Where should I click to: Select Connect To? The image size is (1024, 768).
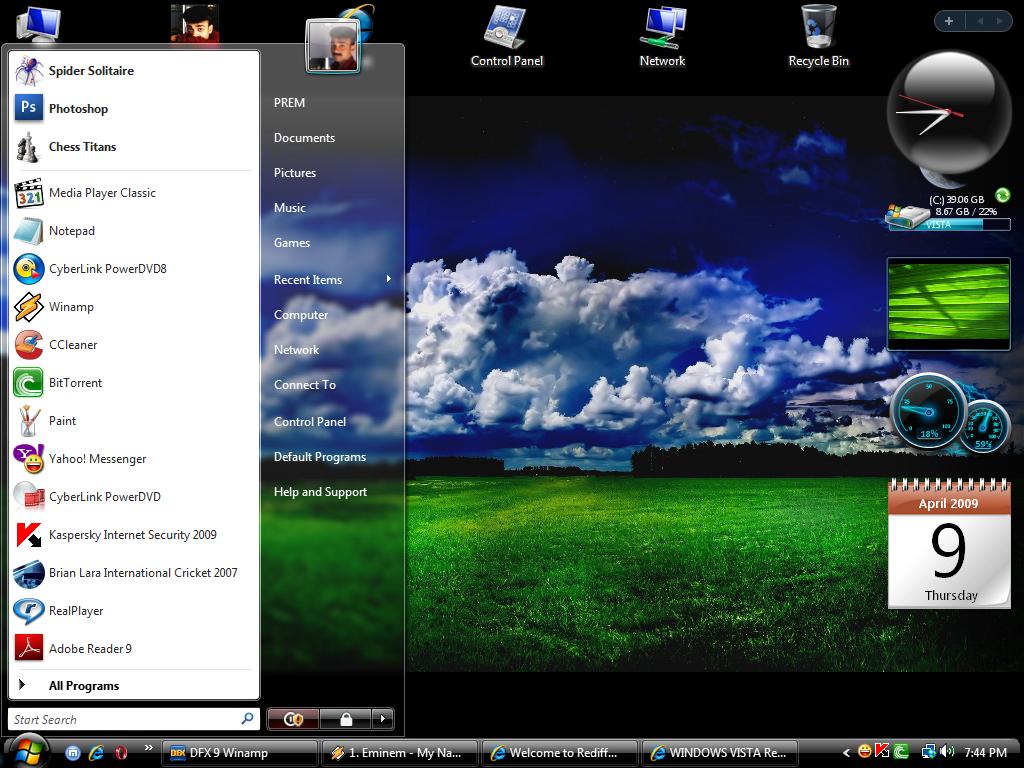pyautogui.click(x=304, y=385)
